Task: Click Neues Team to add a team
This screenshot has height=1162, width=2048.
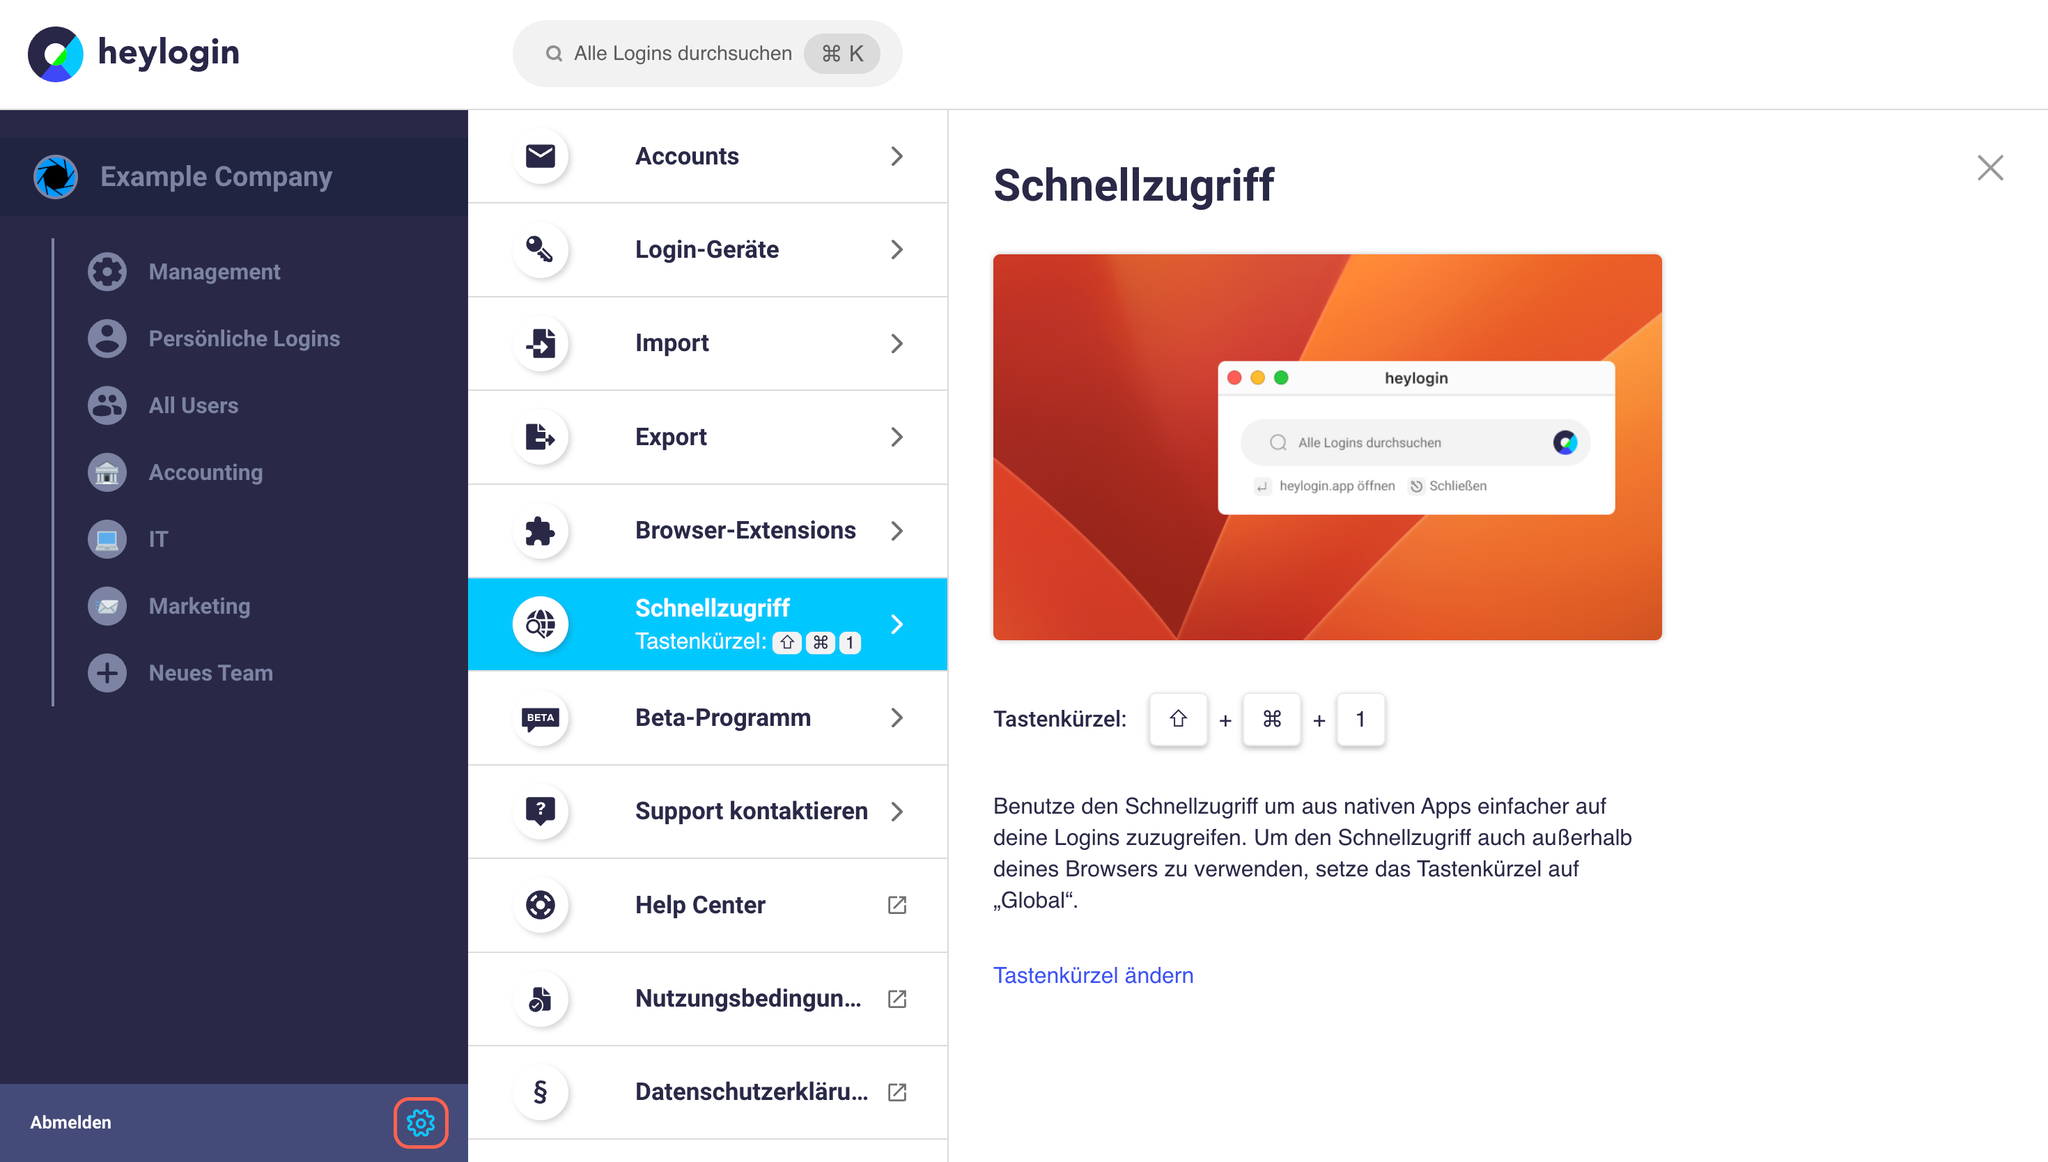Action: pos(211,673)
